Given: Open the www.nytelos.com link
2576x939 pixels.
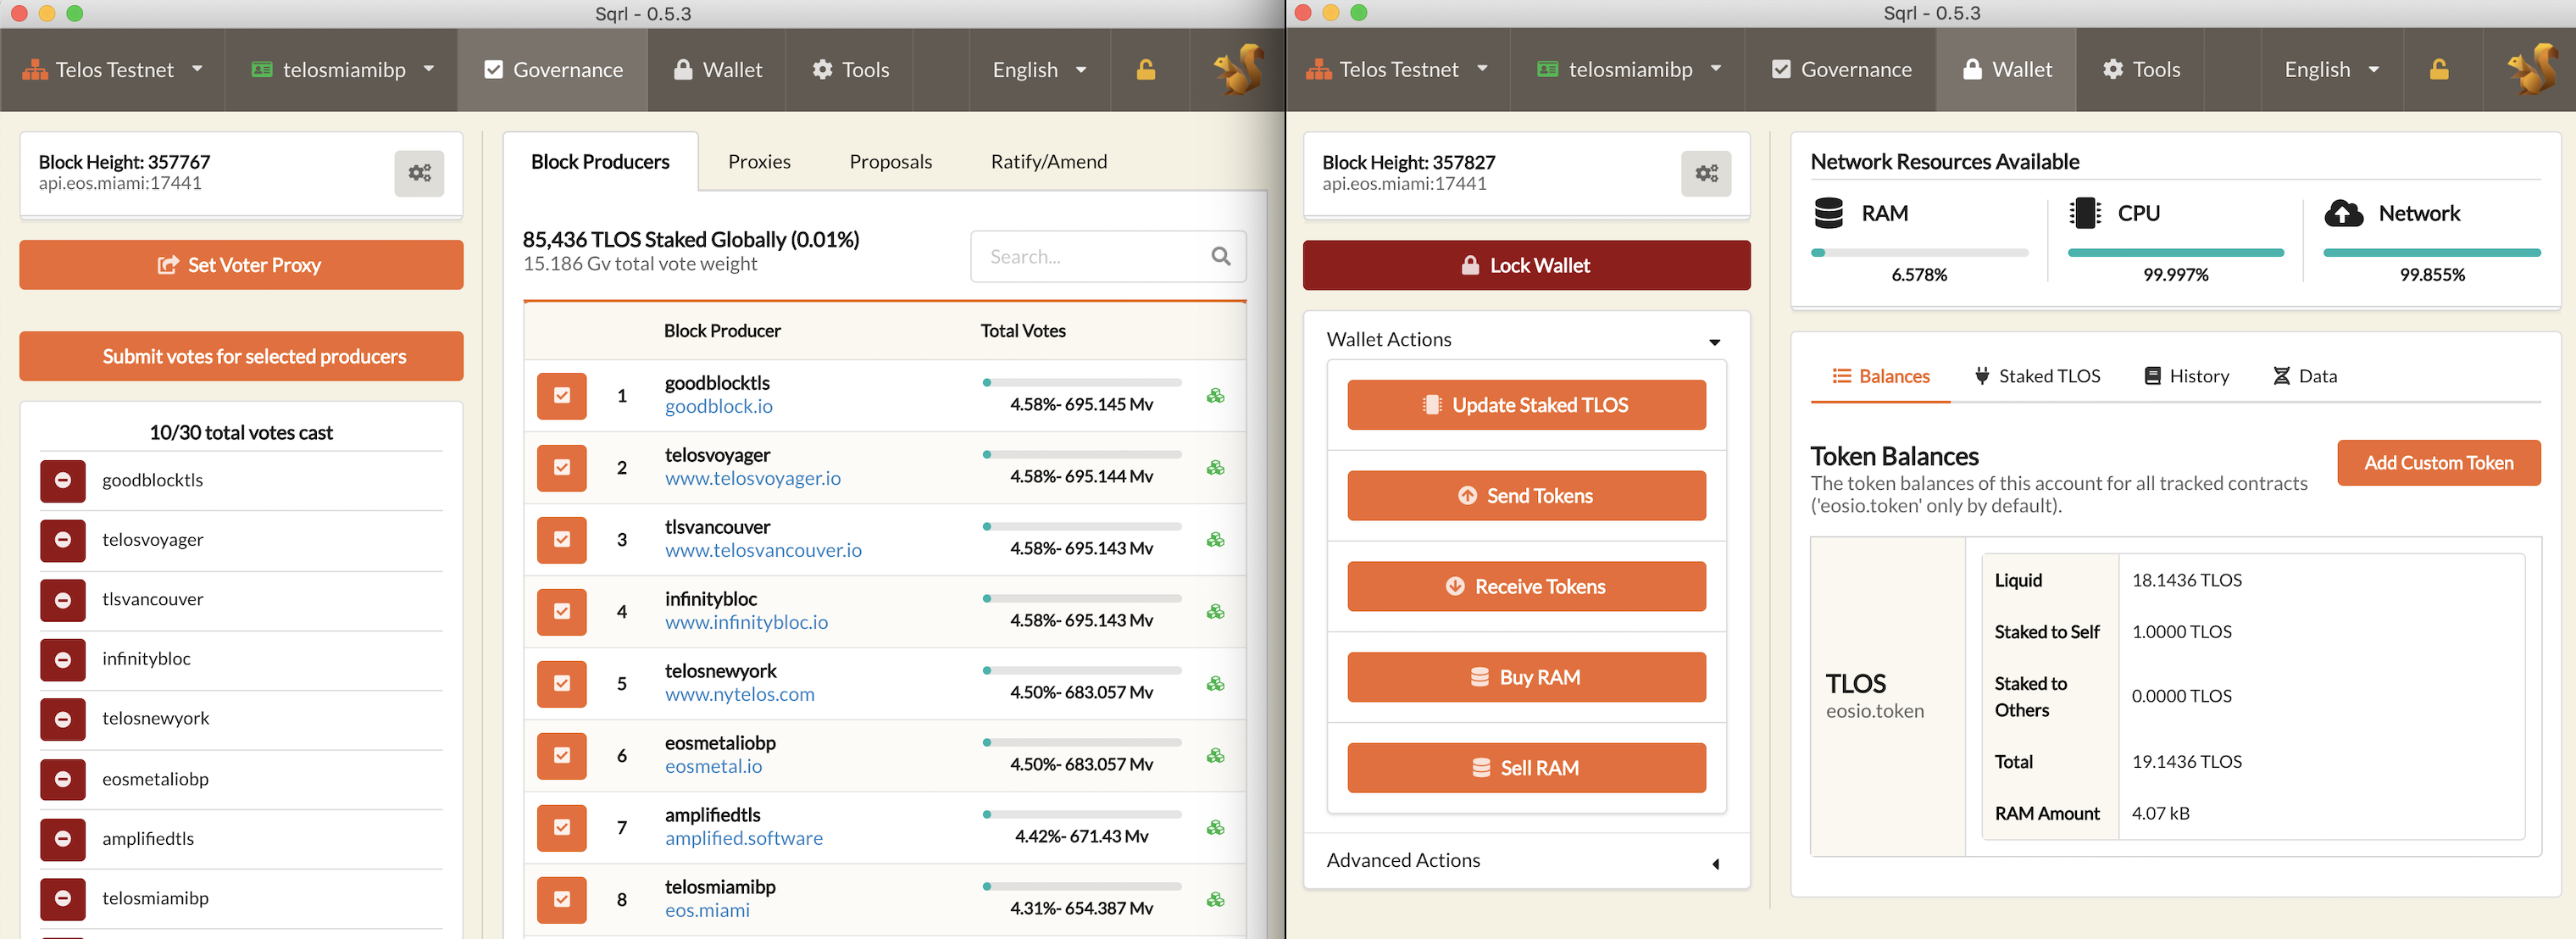Looking at the screenshot, I should pos(739,694).
